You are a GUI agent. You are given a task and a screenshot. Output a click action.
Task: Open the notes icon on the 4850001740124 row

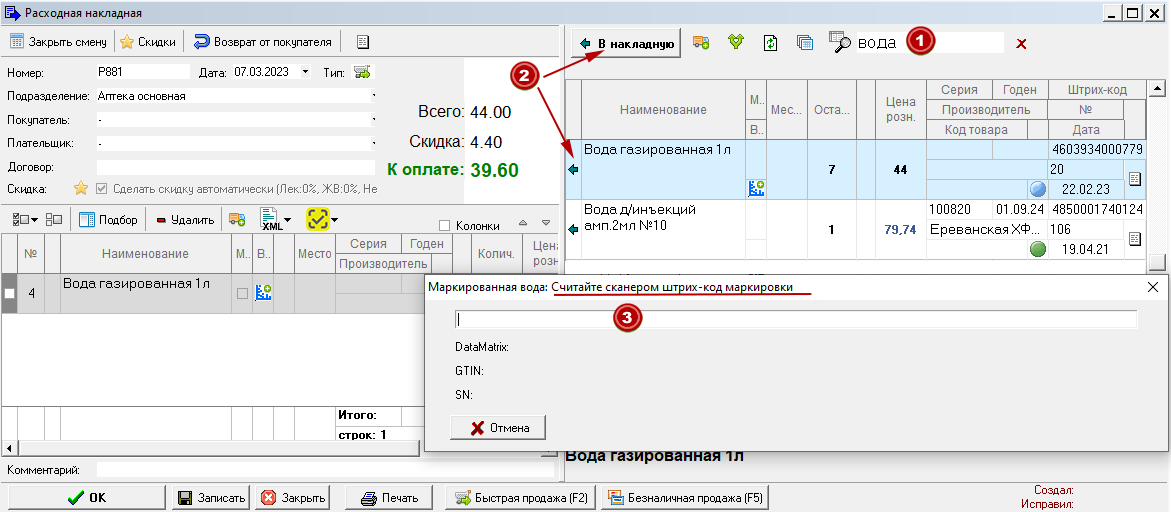pos(1134,239)
